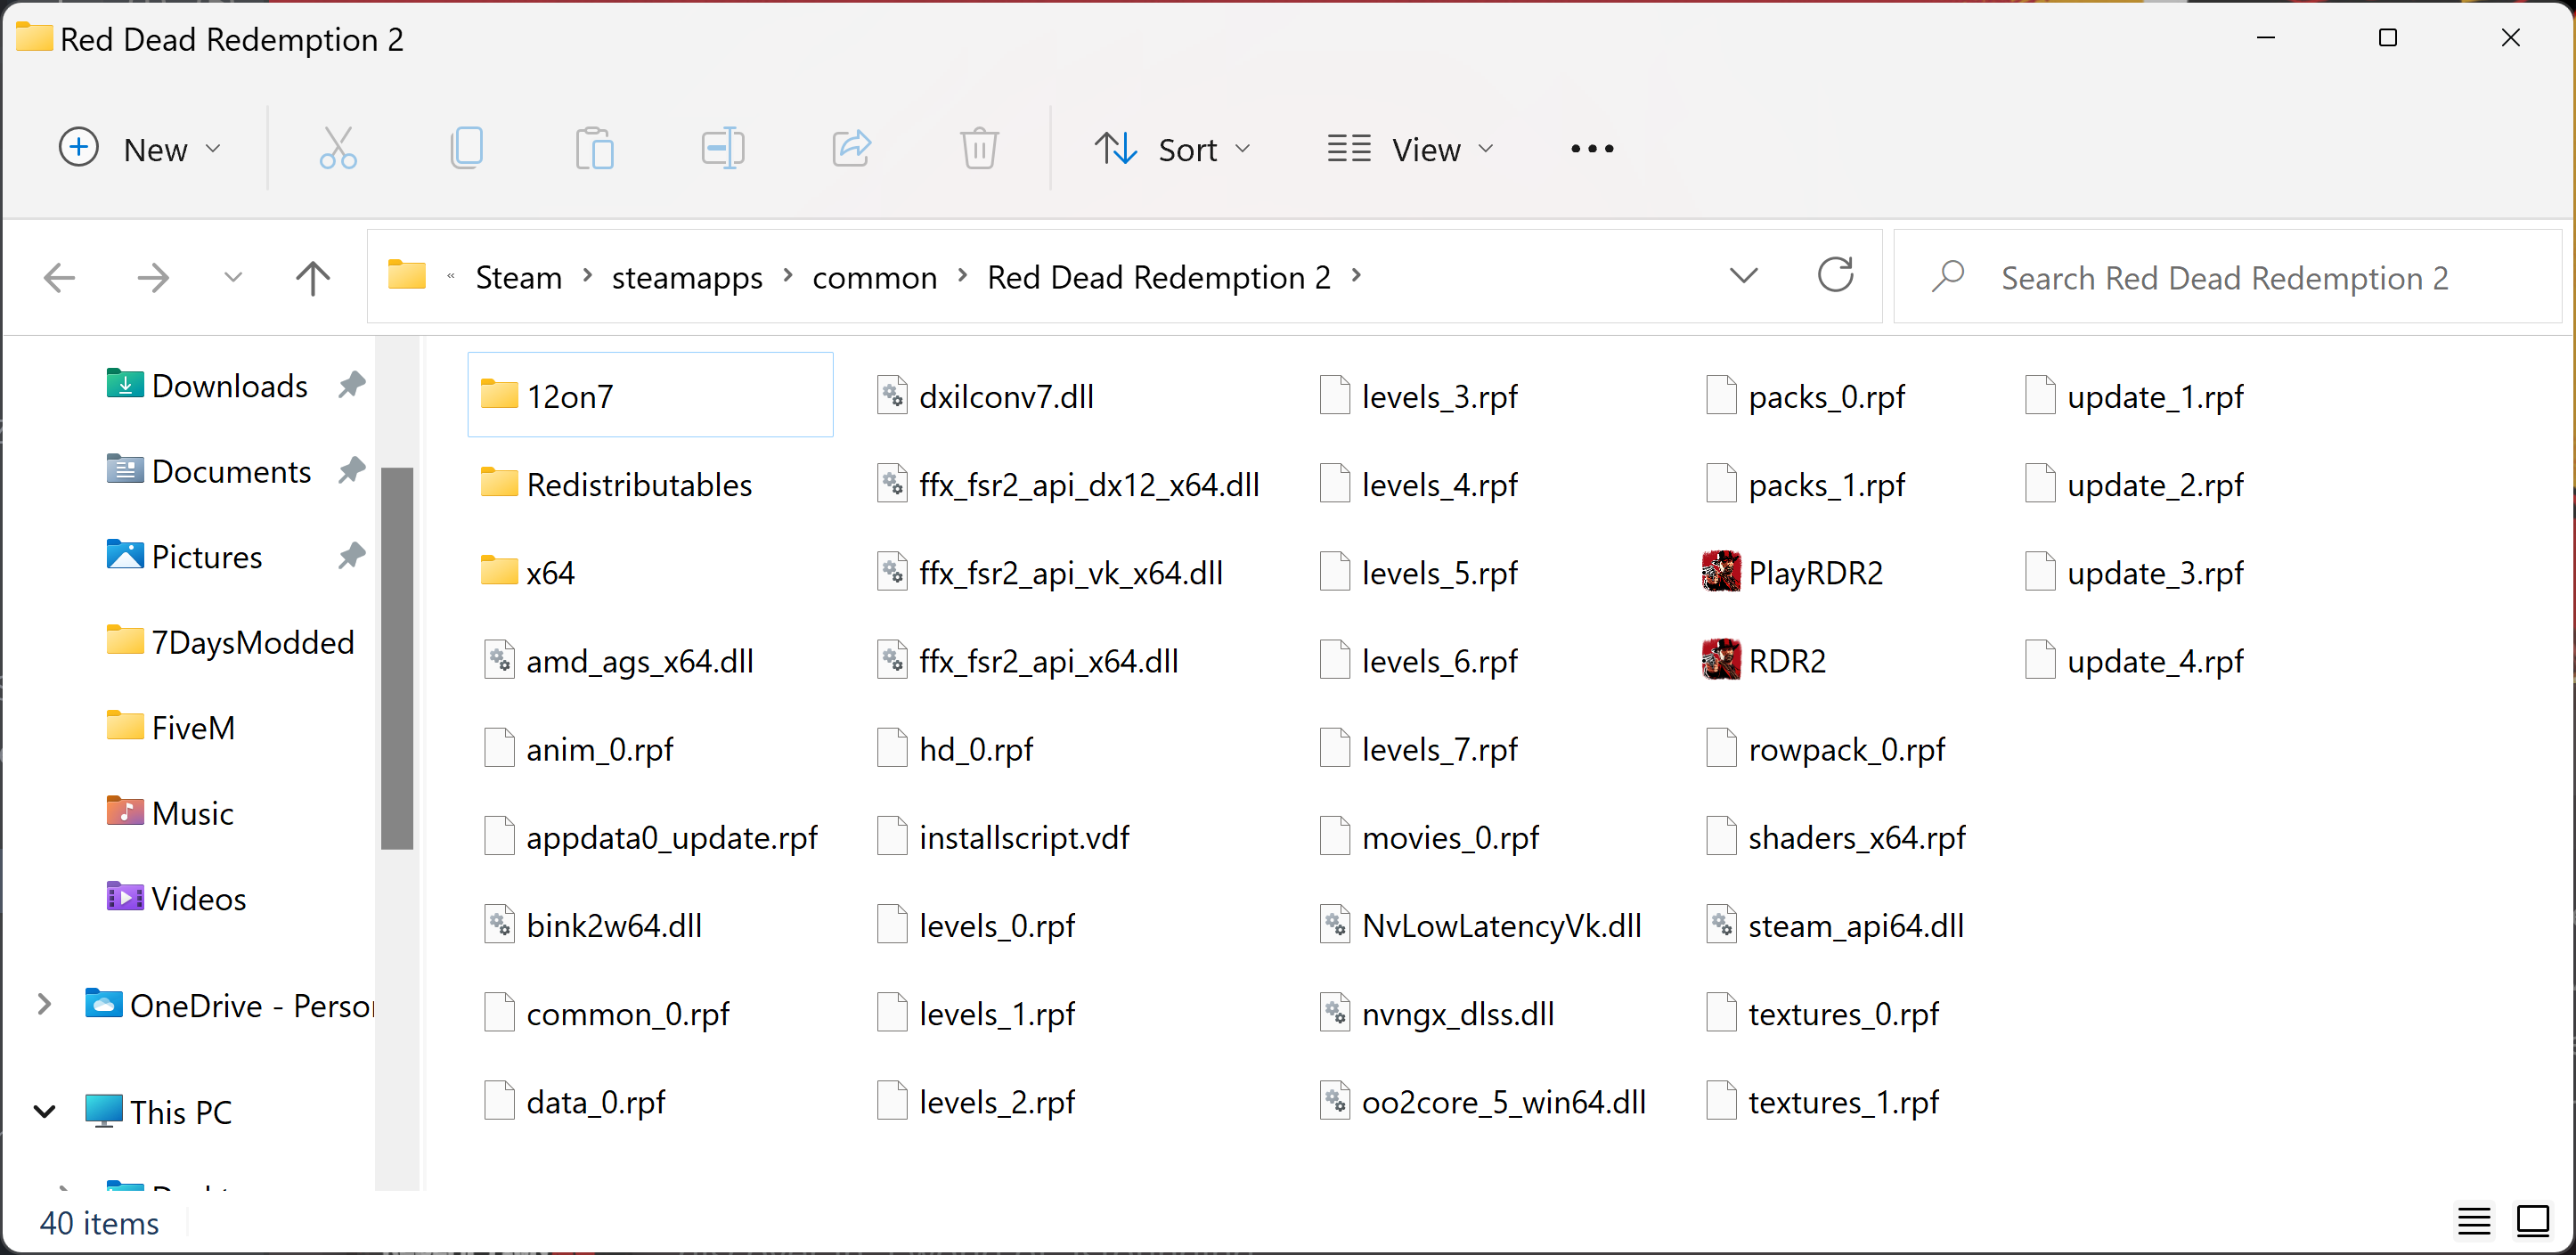Select the Redistributables folder
This screenshot has height=1255, width=2576.
tap(616, 484)
